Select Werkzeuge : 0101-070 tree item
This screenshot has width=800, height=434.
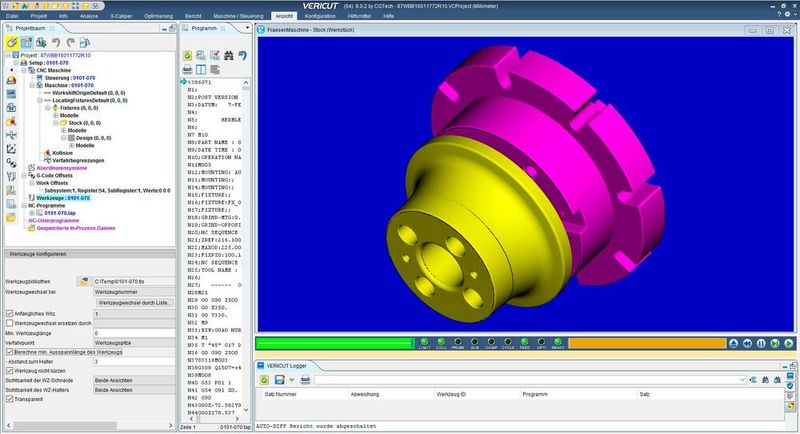tap(63, 198)
